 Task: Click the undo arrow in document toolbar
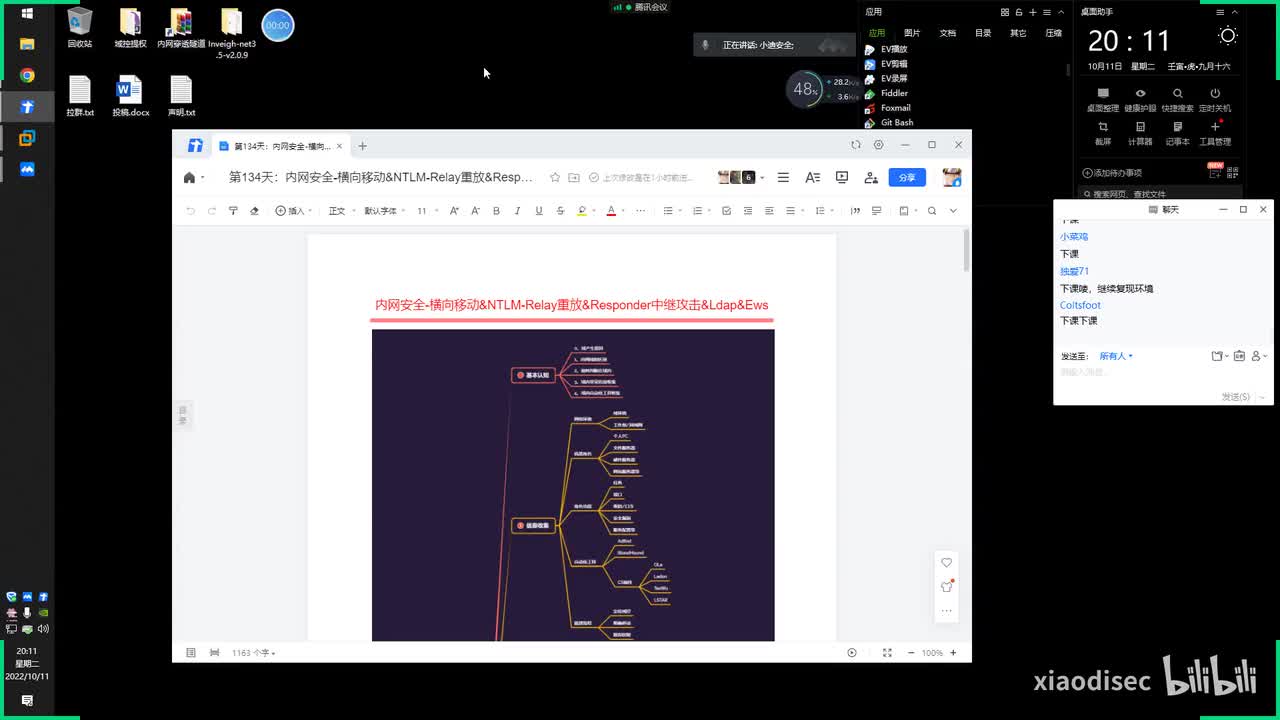(190, 211)
